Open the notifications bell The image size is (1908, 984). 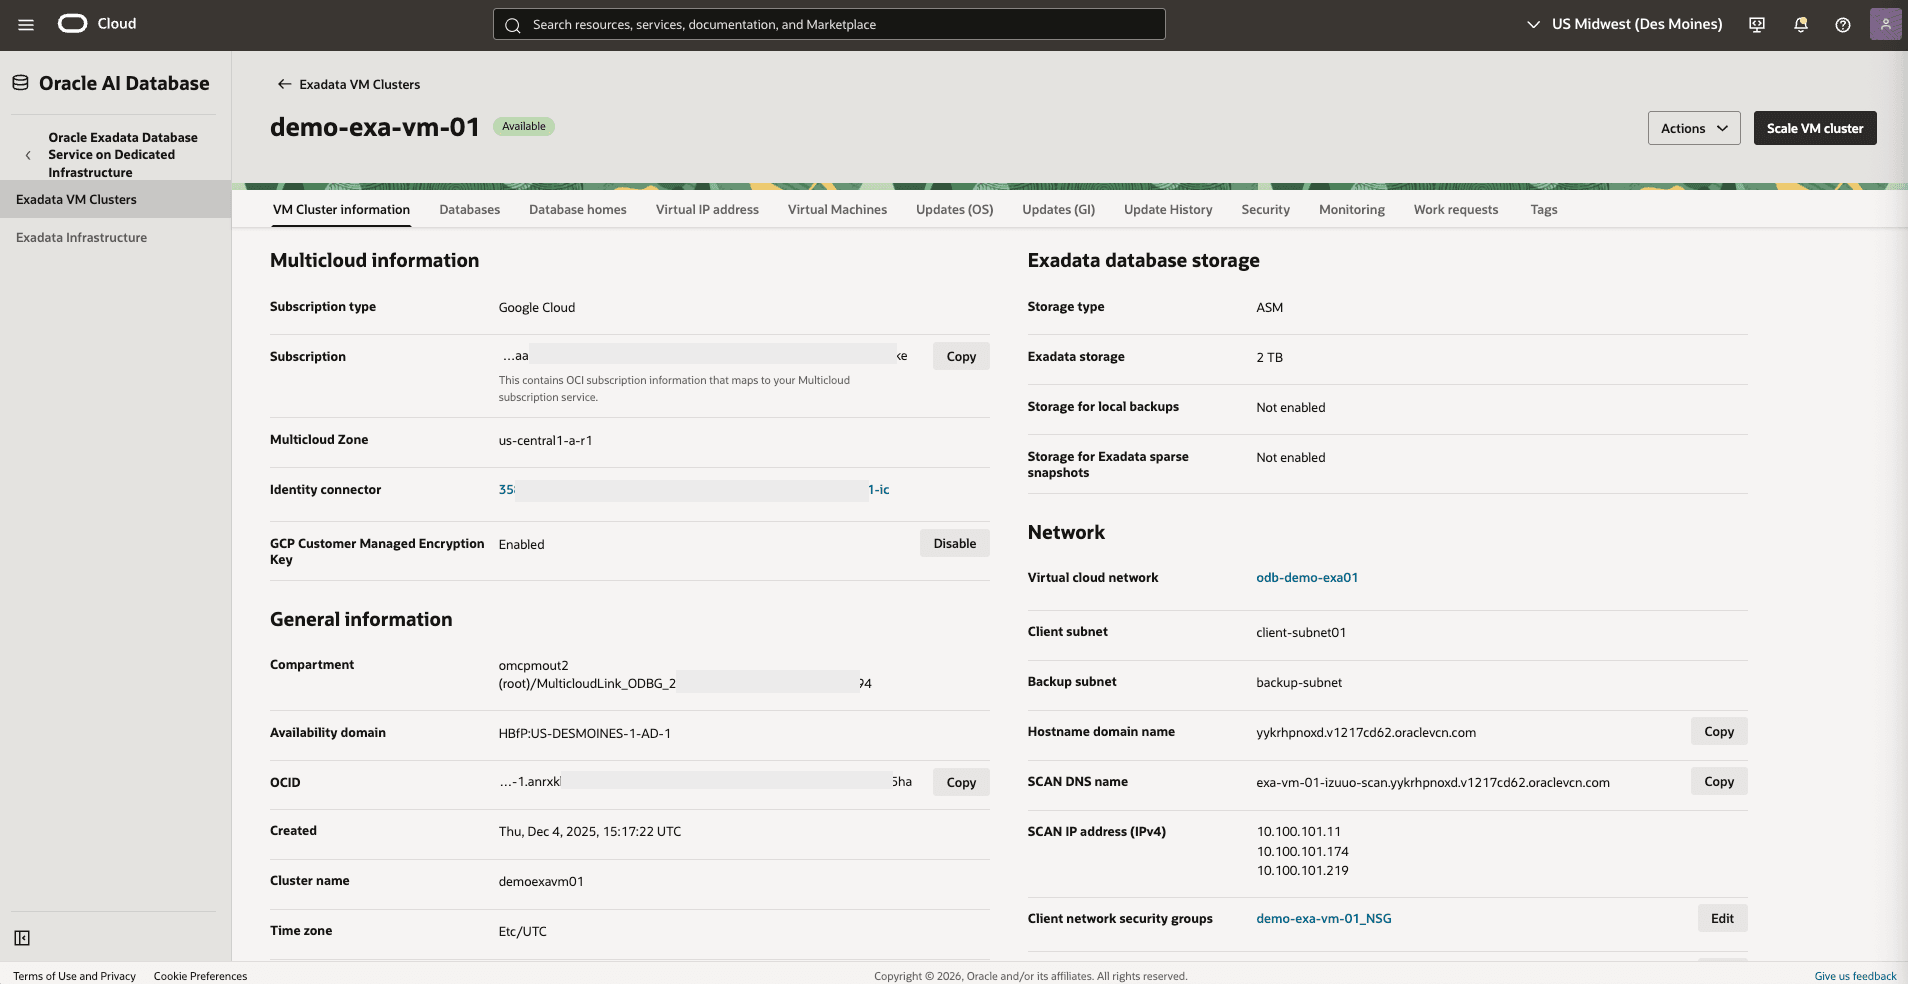click(1800, 24)
